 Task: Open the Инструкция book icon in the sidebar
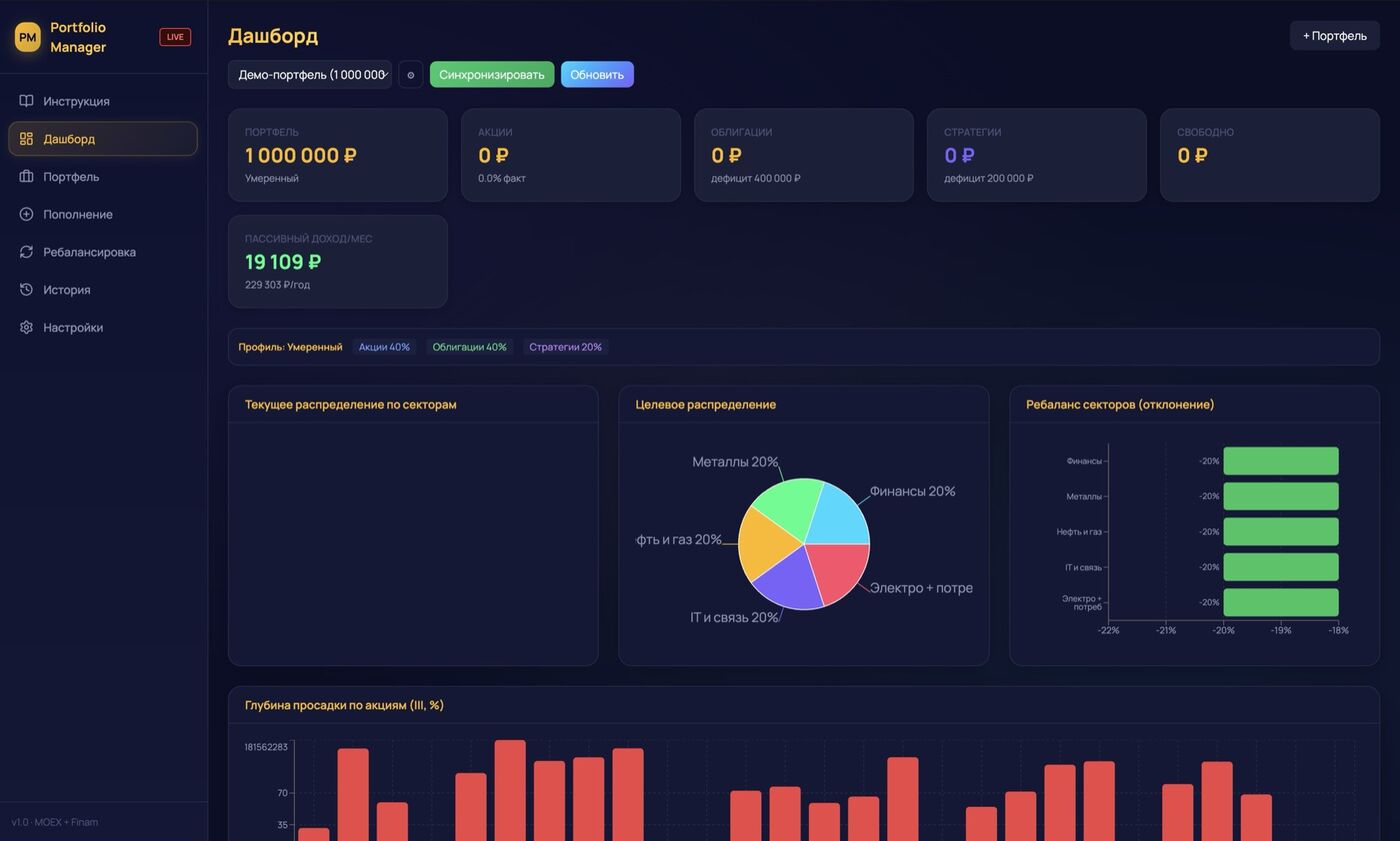click(26, 101)
